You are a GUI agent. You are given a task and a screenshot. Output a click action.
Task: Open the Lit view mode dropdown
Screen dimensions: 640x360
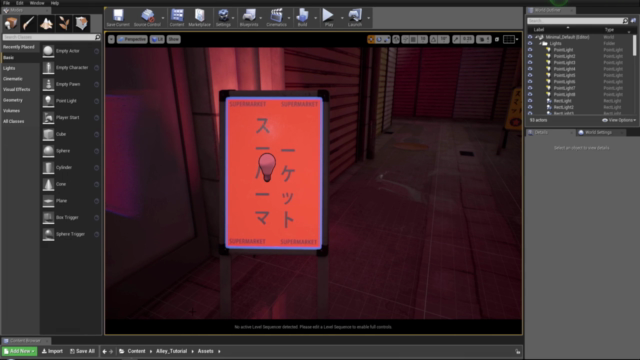click(157, 39)
